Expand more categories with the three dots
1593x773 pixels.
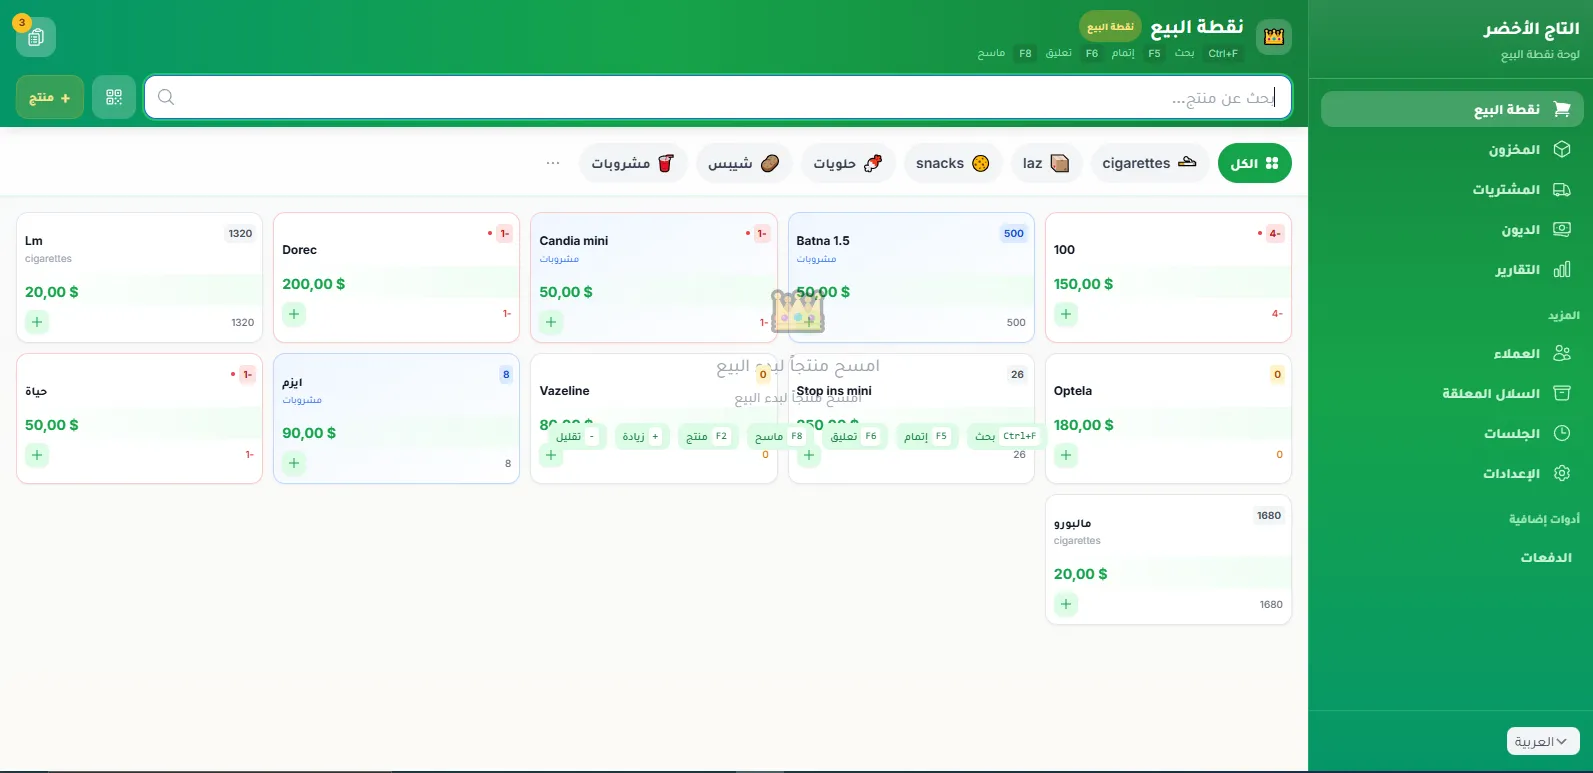(x=553, y=163)
